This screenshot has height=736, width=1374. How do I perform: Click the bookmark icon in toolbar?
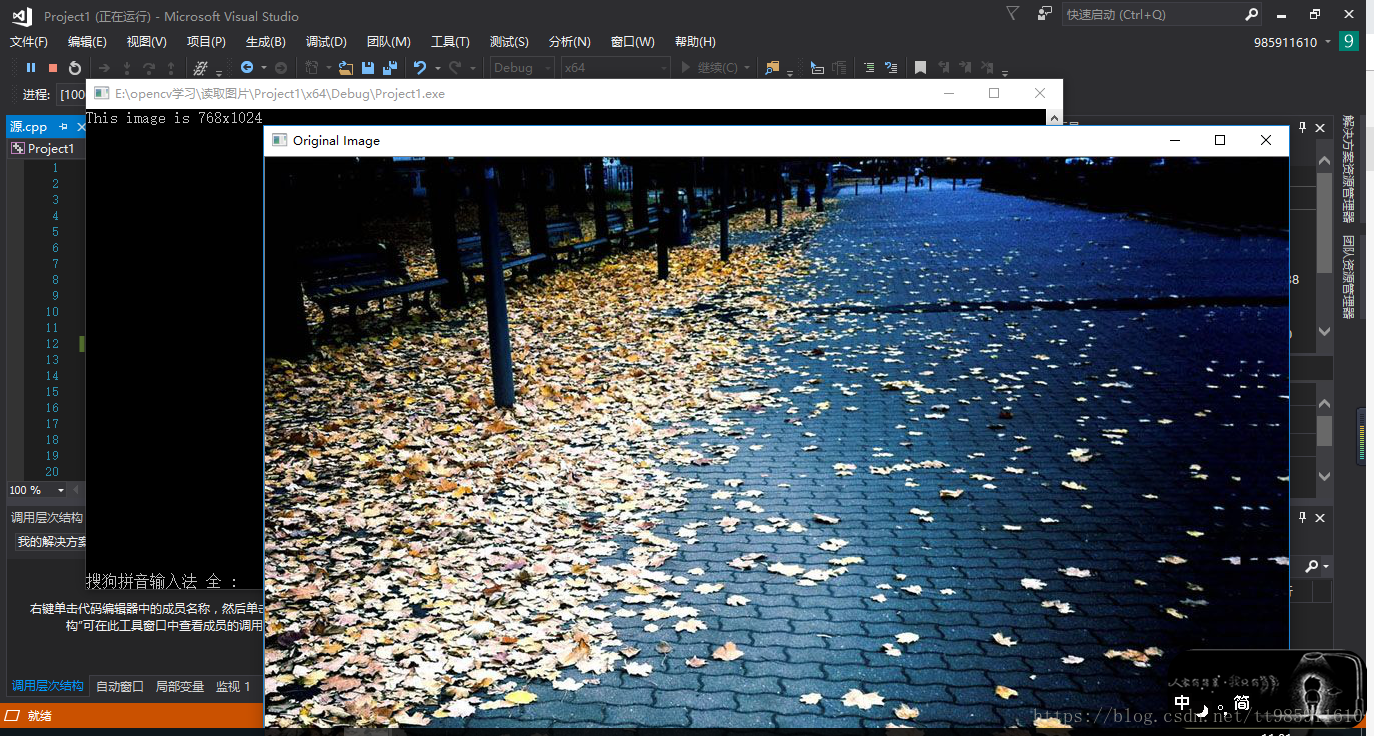click(x=920, y=68)
